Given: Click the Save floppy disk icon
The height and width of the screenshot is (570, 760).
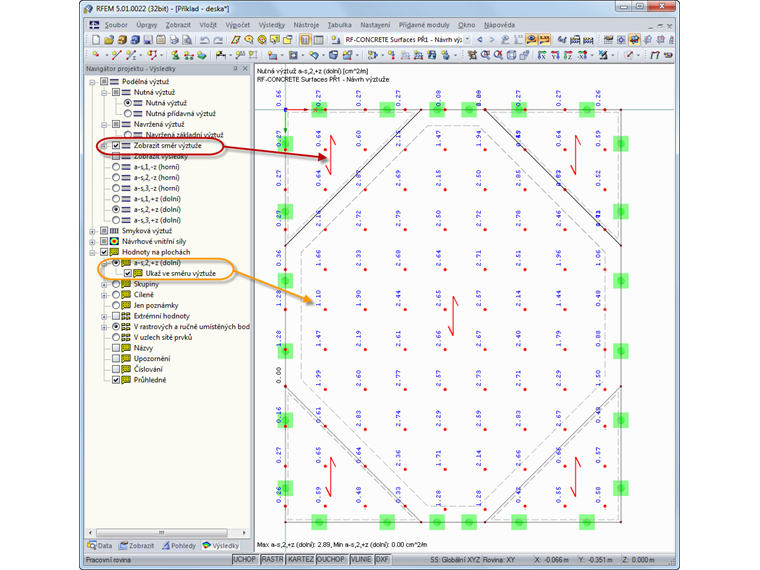Looking at the screenshot, I should point(148,40).
